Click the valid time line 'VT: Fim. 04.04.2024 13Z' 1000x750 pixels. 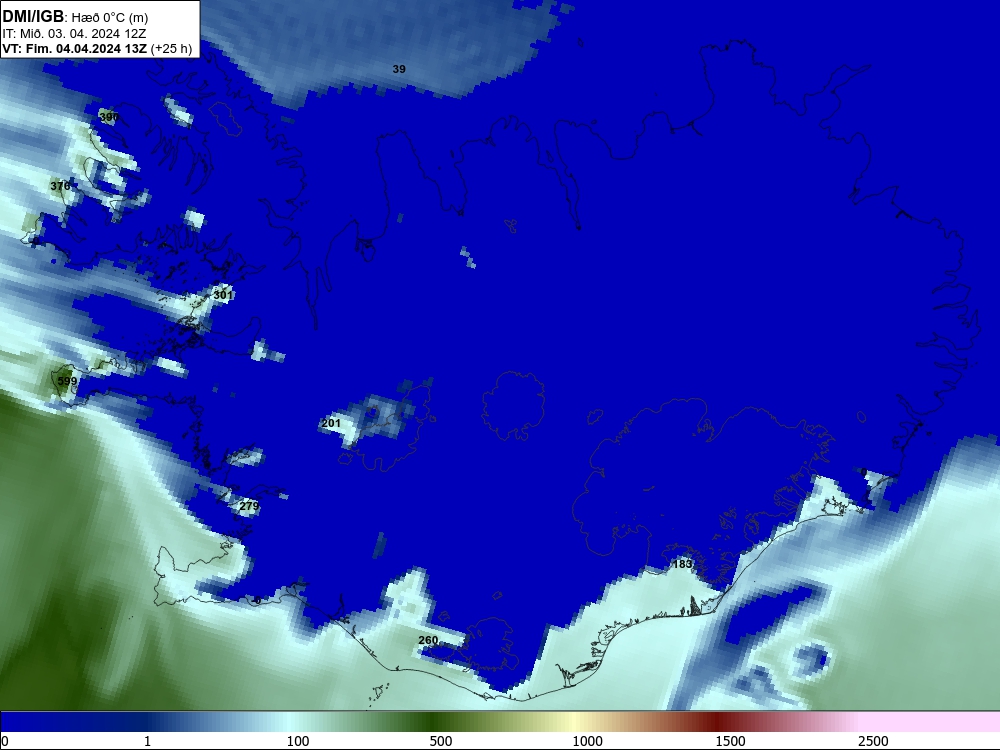pyautogui.click(x=75, y=49)
